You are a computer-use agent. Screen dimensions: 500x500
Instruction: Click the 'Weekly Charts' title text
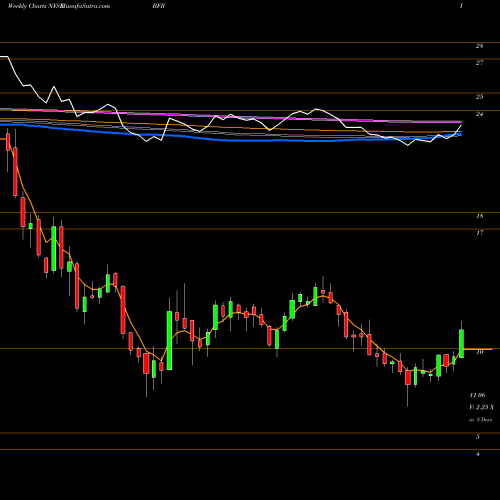(x=27, y=6)
